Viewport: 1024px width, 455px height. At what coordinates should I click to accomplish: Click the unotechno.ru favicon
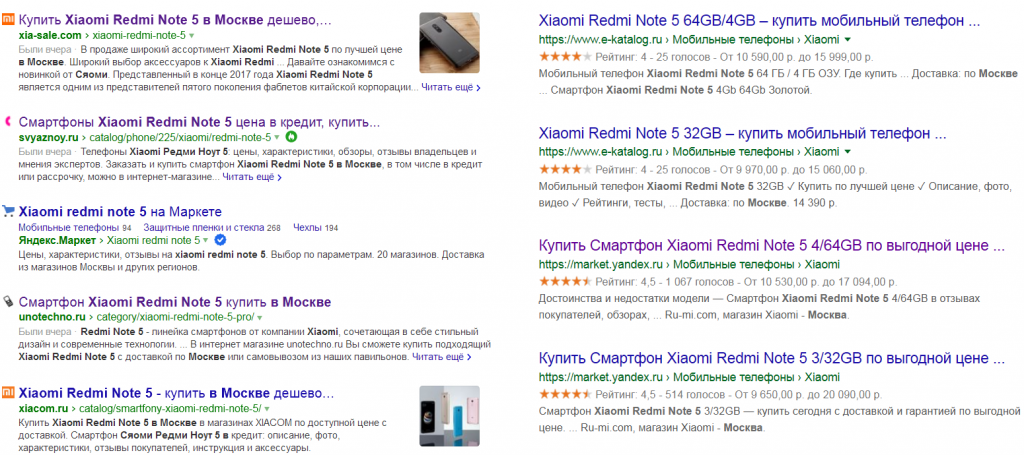[8, 301]
